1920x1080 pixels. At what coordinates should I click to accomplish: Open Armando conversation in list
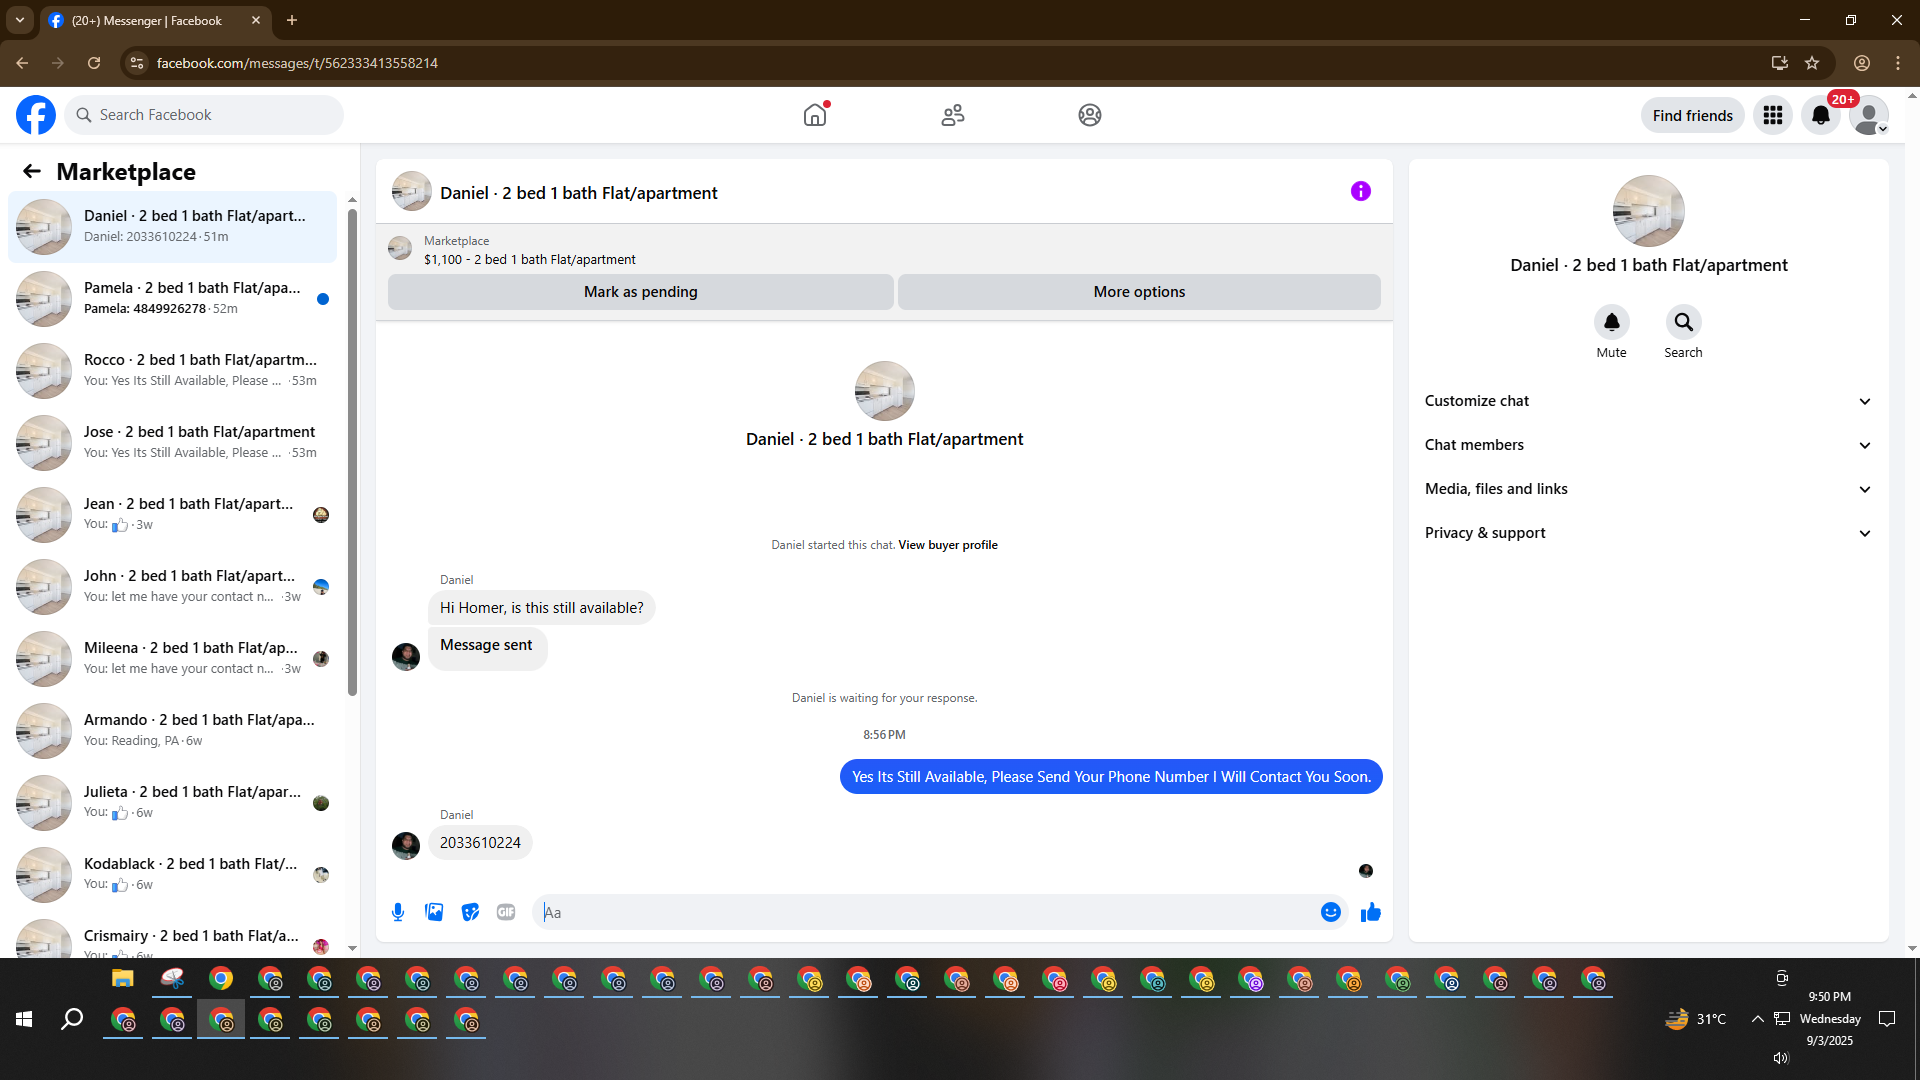pos(173,730)
